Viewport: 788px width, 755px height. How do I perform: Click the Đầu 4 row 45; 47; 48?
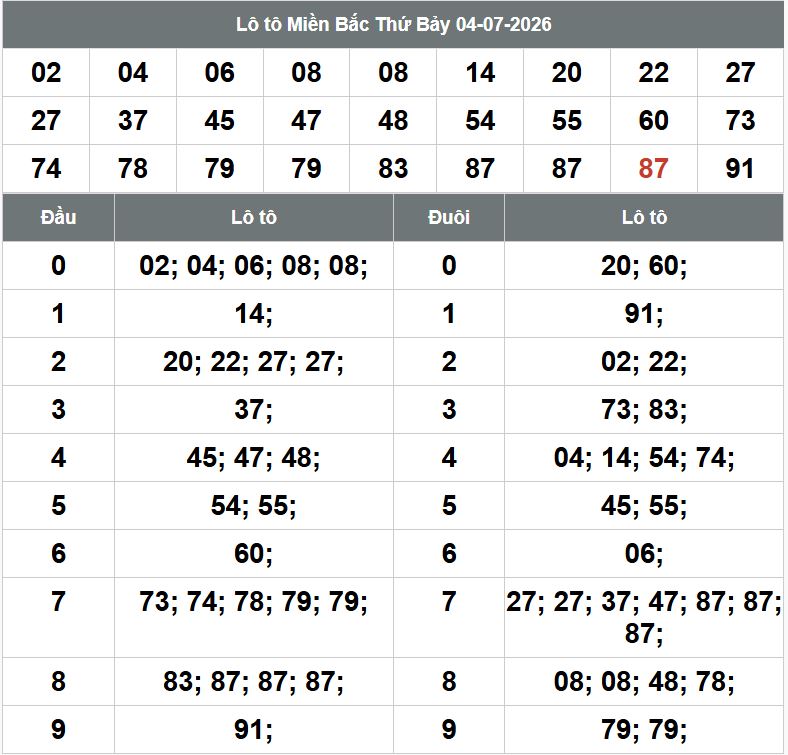253,458
